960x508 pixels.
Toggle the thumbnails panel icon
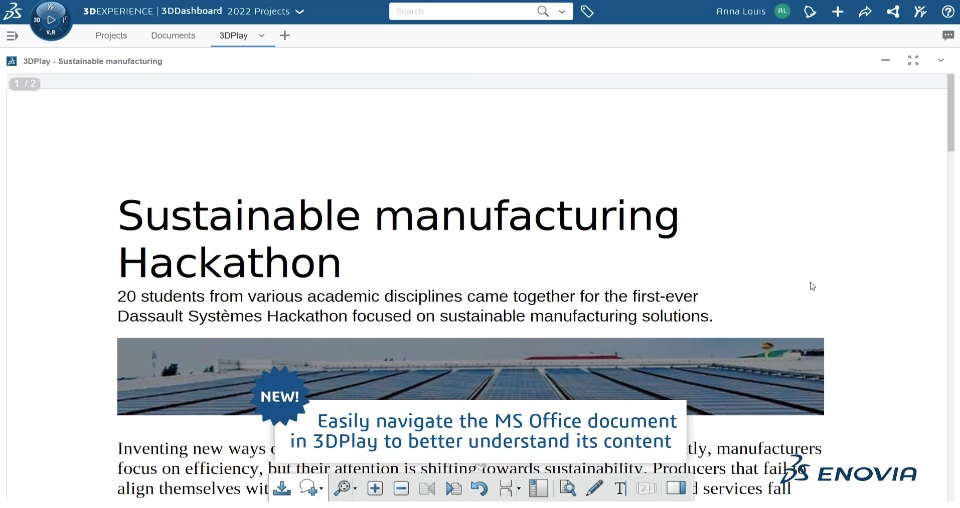(x=538, y=488)
